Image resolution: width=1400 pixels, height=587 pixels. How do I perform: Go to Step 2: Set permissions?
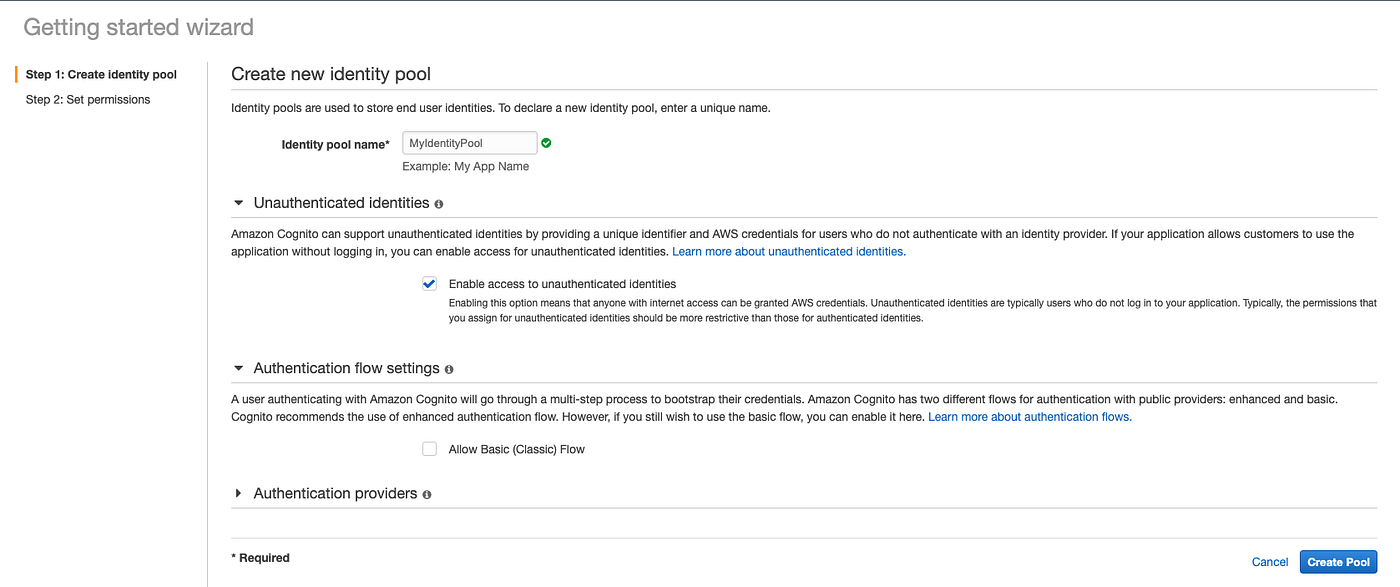(x=88, y=100)
